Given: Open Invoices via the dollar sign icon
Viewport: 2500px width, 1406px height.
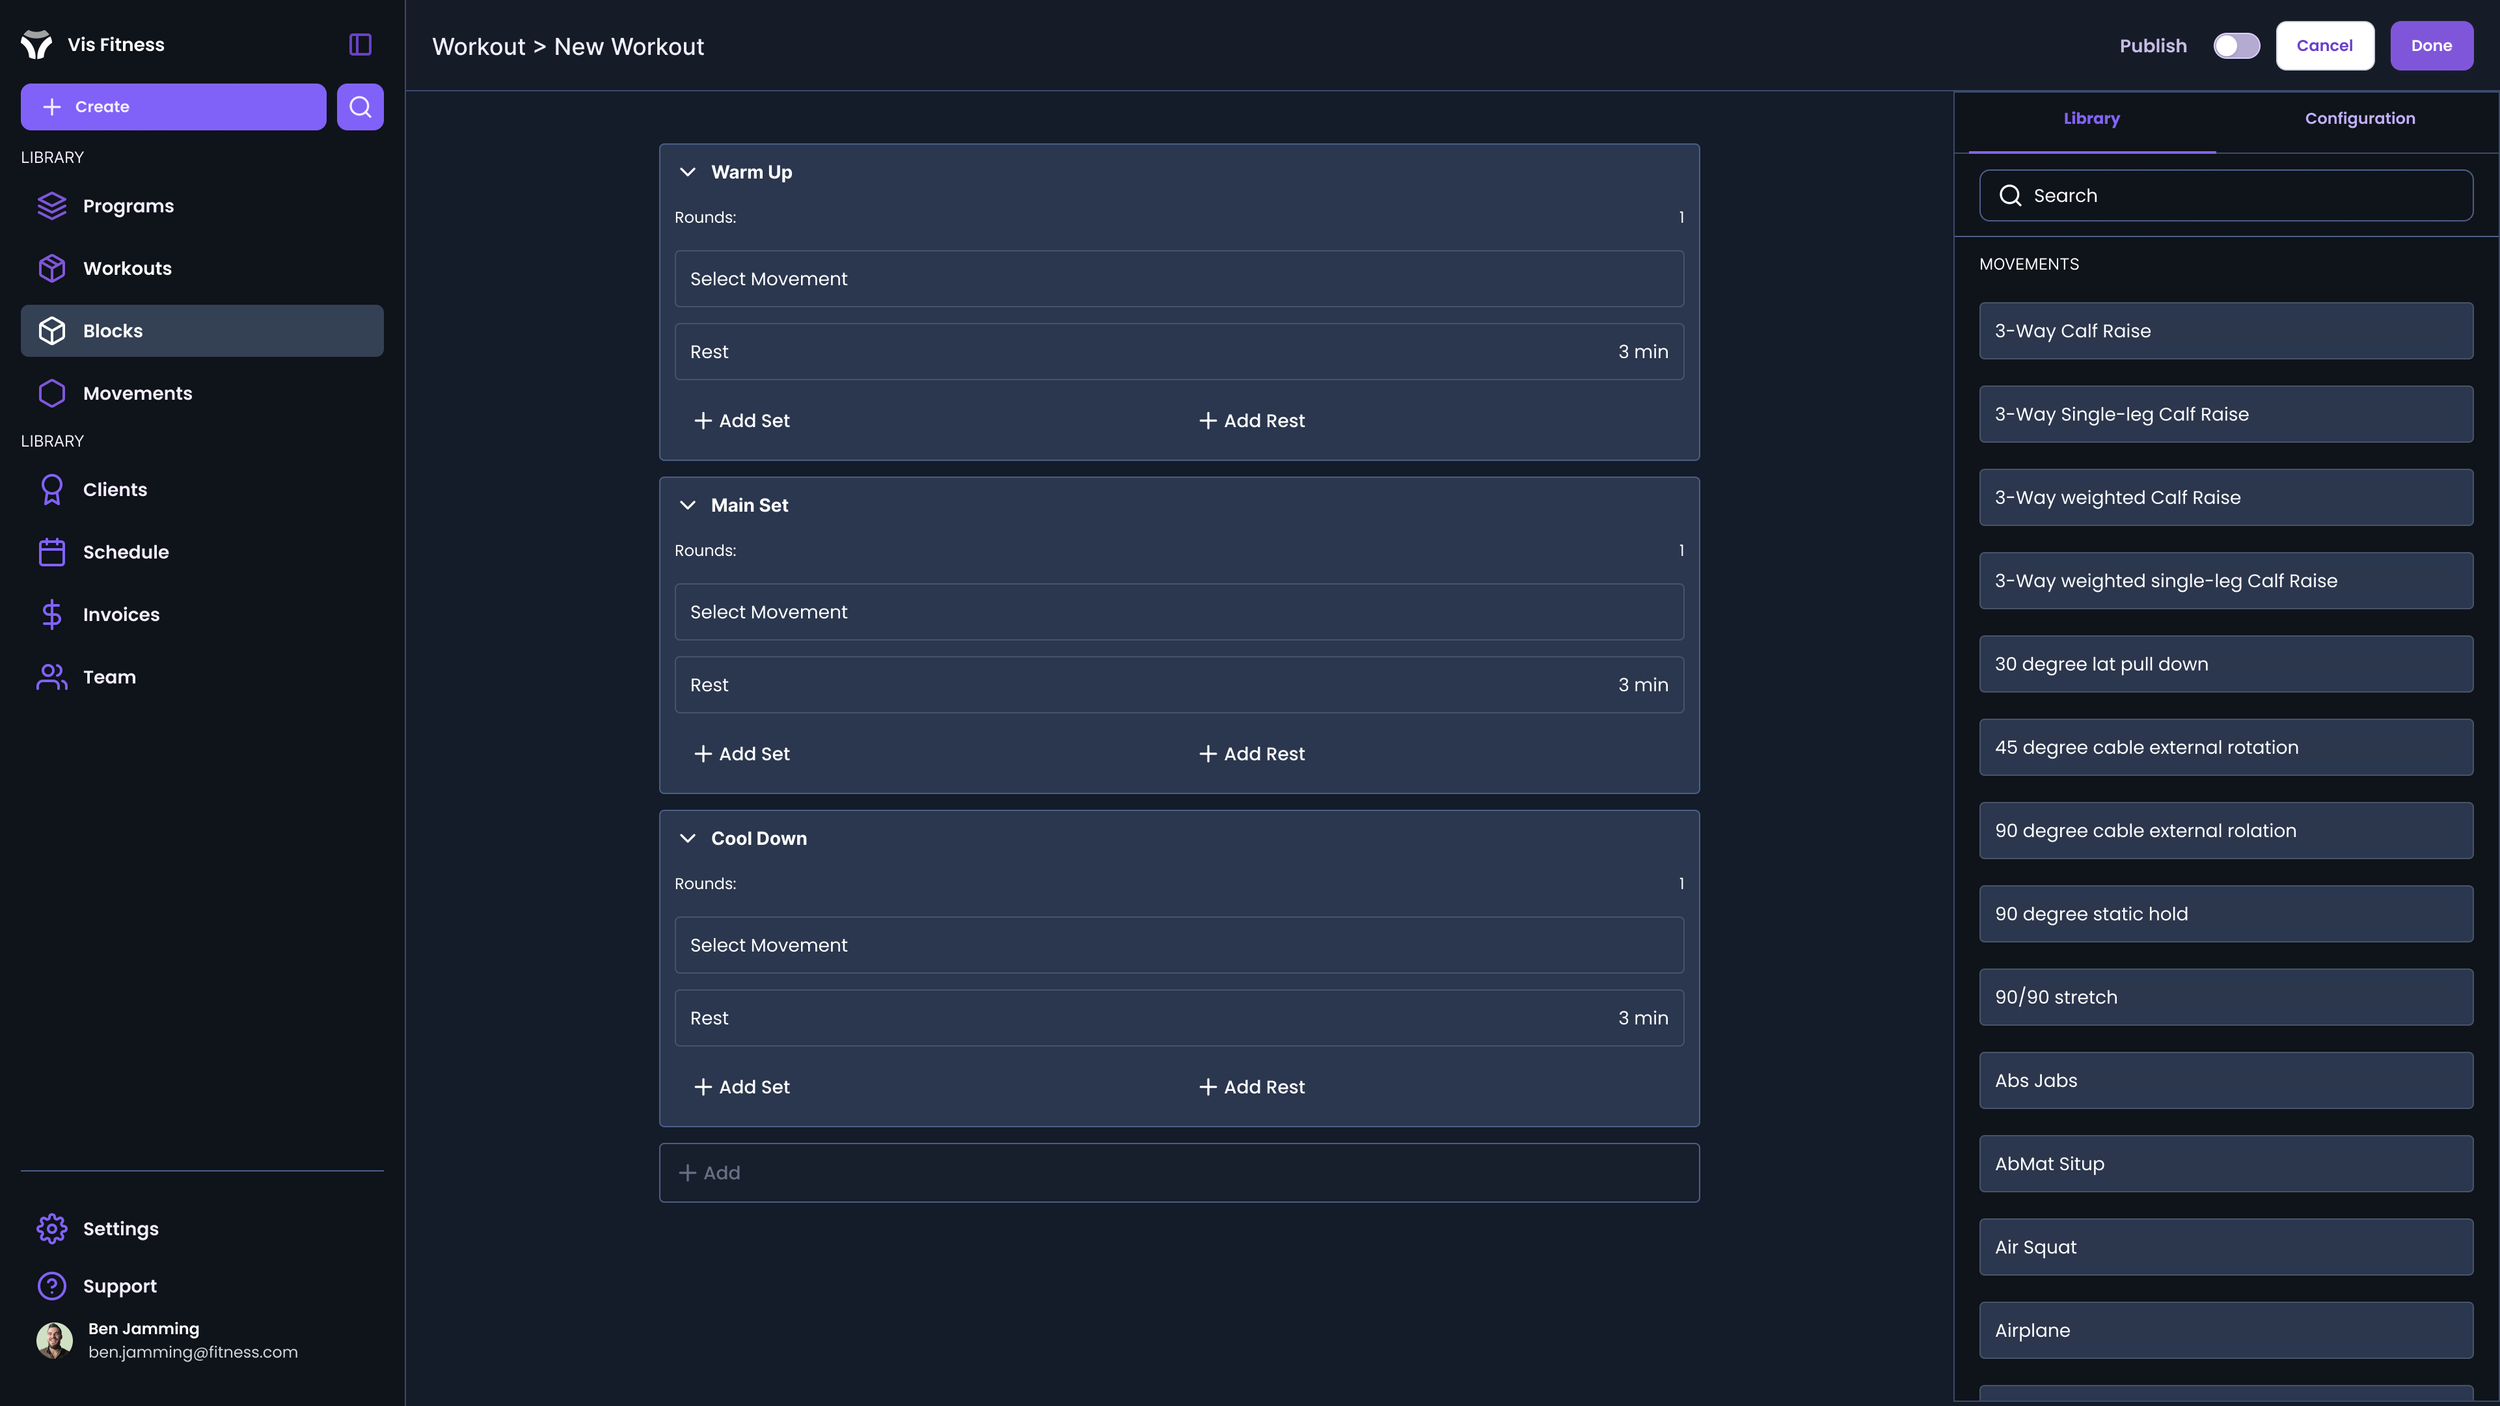Looking at the screenshot, I should click(x=52, y=614).
